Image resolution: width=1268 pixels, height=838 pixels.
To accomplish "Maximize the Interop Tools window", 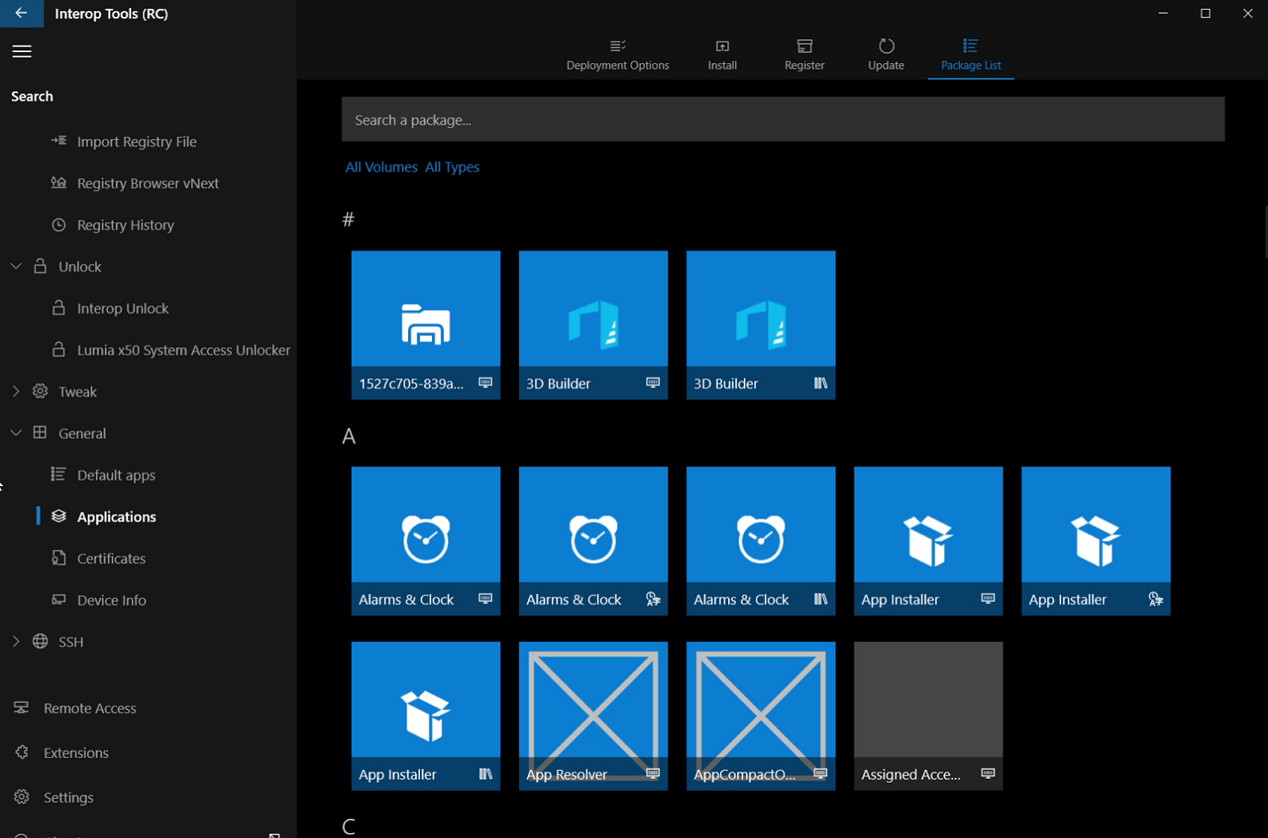I will click(x=1205, y=13).
